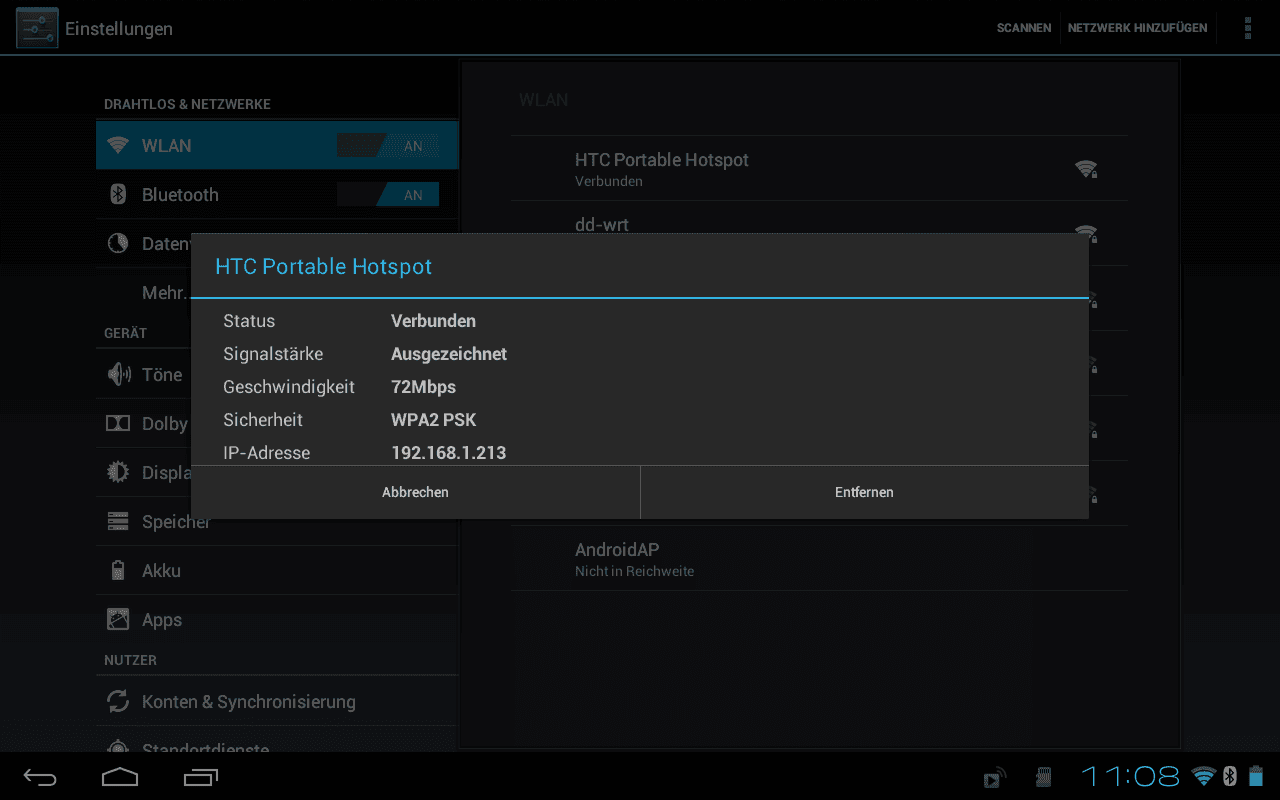Open the Apps settings entry
Image resolution: width=1280 pixels, height=800 pixels.
(x=277, y=620)
